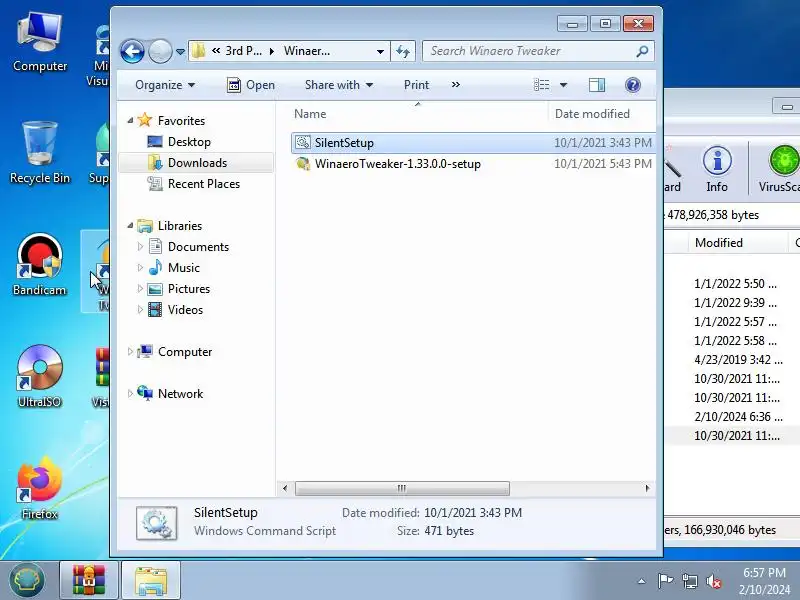
Task: Expand the Music library node
Action: [140, 268]
